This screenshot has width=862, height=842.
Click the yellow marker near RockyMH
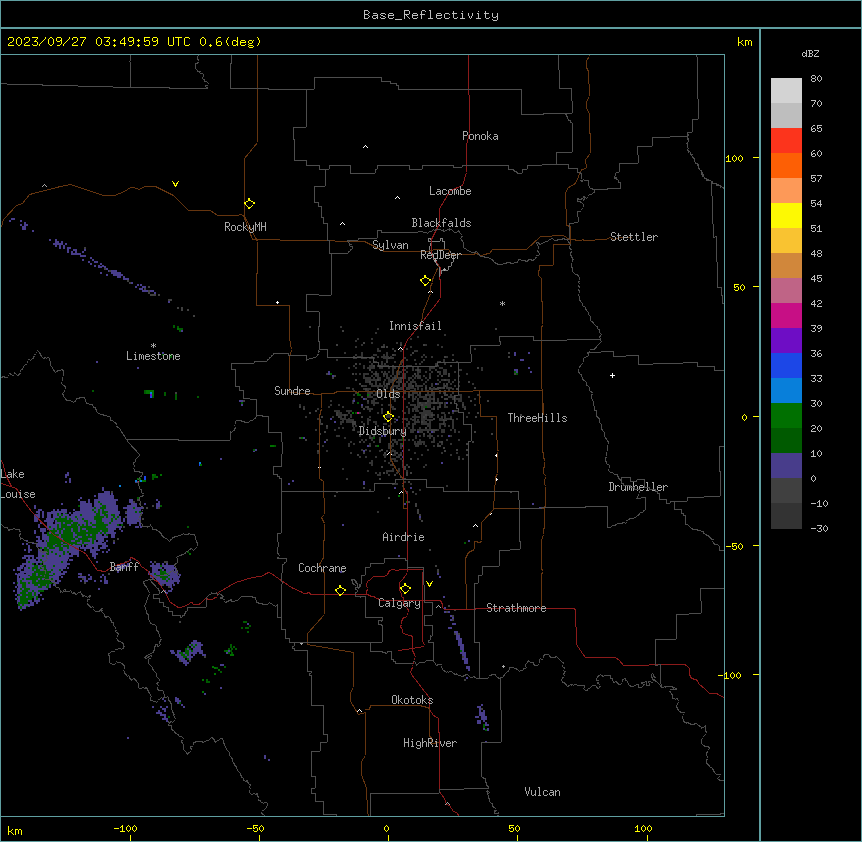pyautogui.click(x=249, y=204)
